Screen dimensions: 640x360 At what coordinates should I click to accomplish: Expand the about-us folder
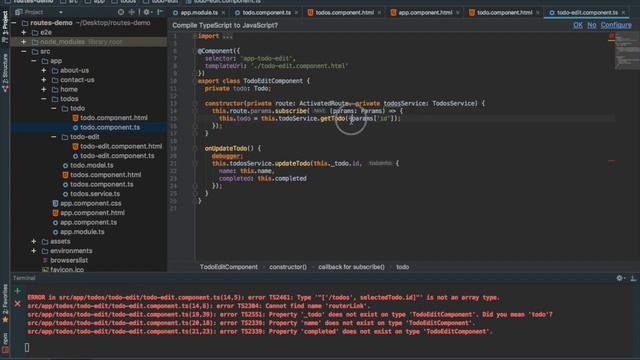click(44, 70)
